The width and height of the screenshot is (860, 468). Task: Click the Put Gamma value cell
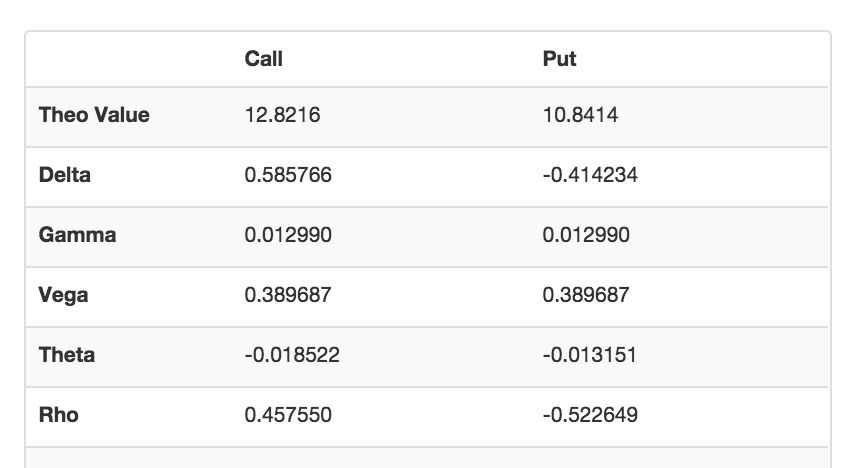point(586,235)
